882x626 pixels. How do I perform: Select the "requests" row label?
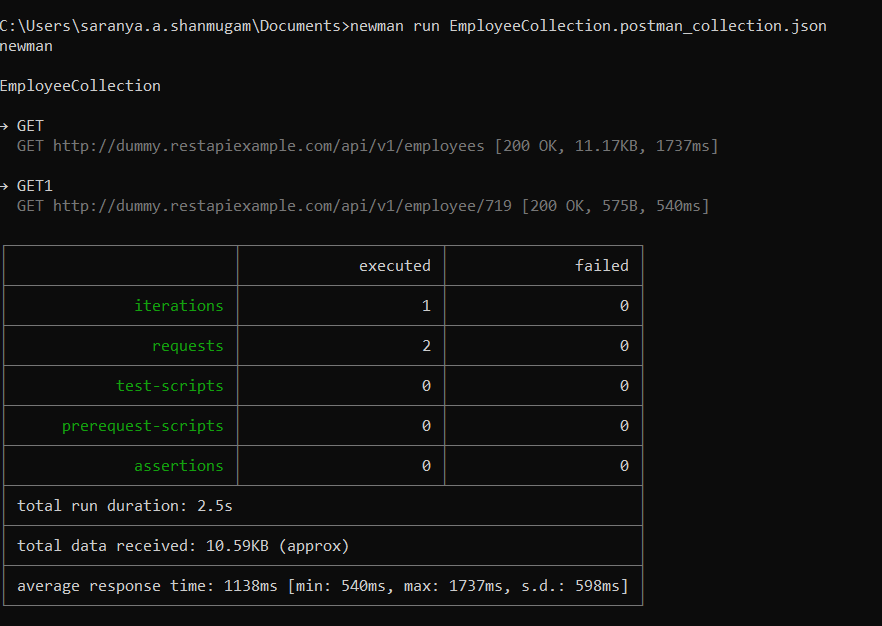tap(188, 346)
